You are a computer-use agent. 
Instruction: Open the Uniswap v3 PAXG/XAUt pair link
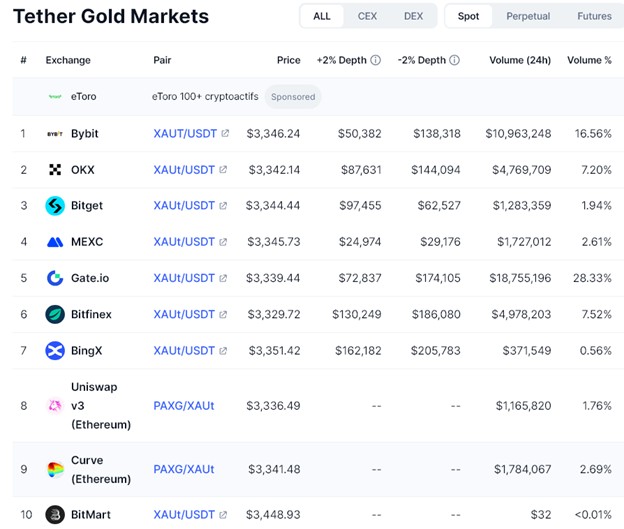pyautogui.click(x=183, y=406)
